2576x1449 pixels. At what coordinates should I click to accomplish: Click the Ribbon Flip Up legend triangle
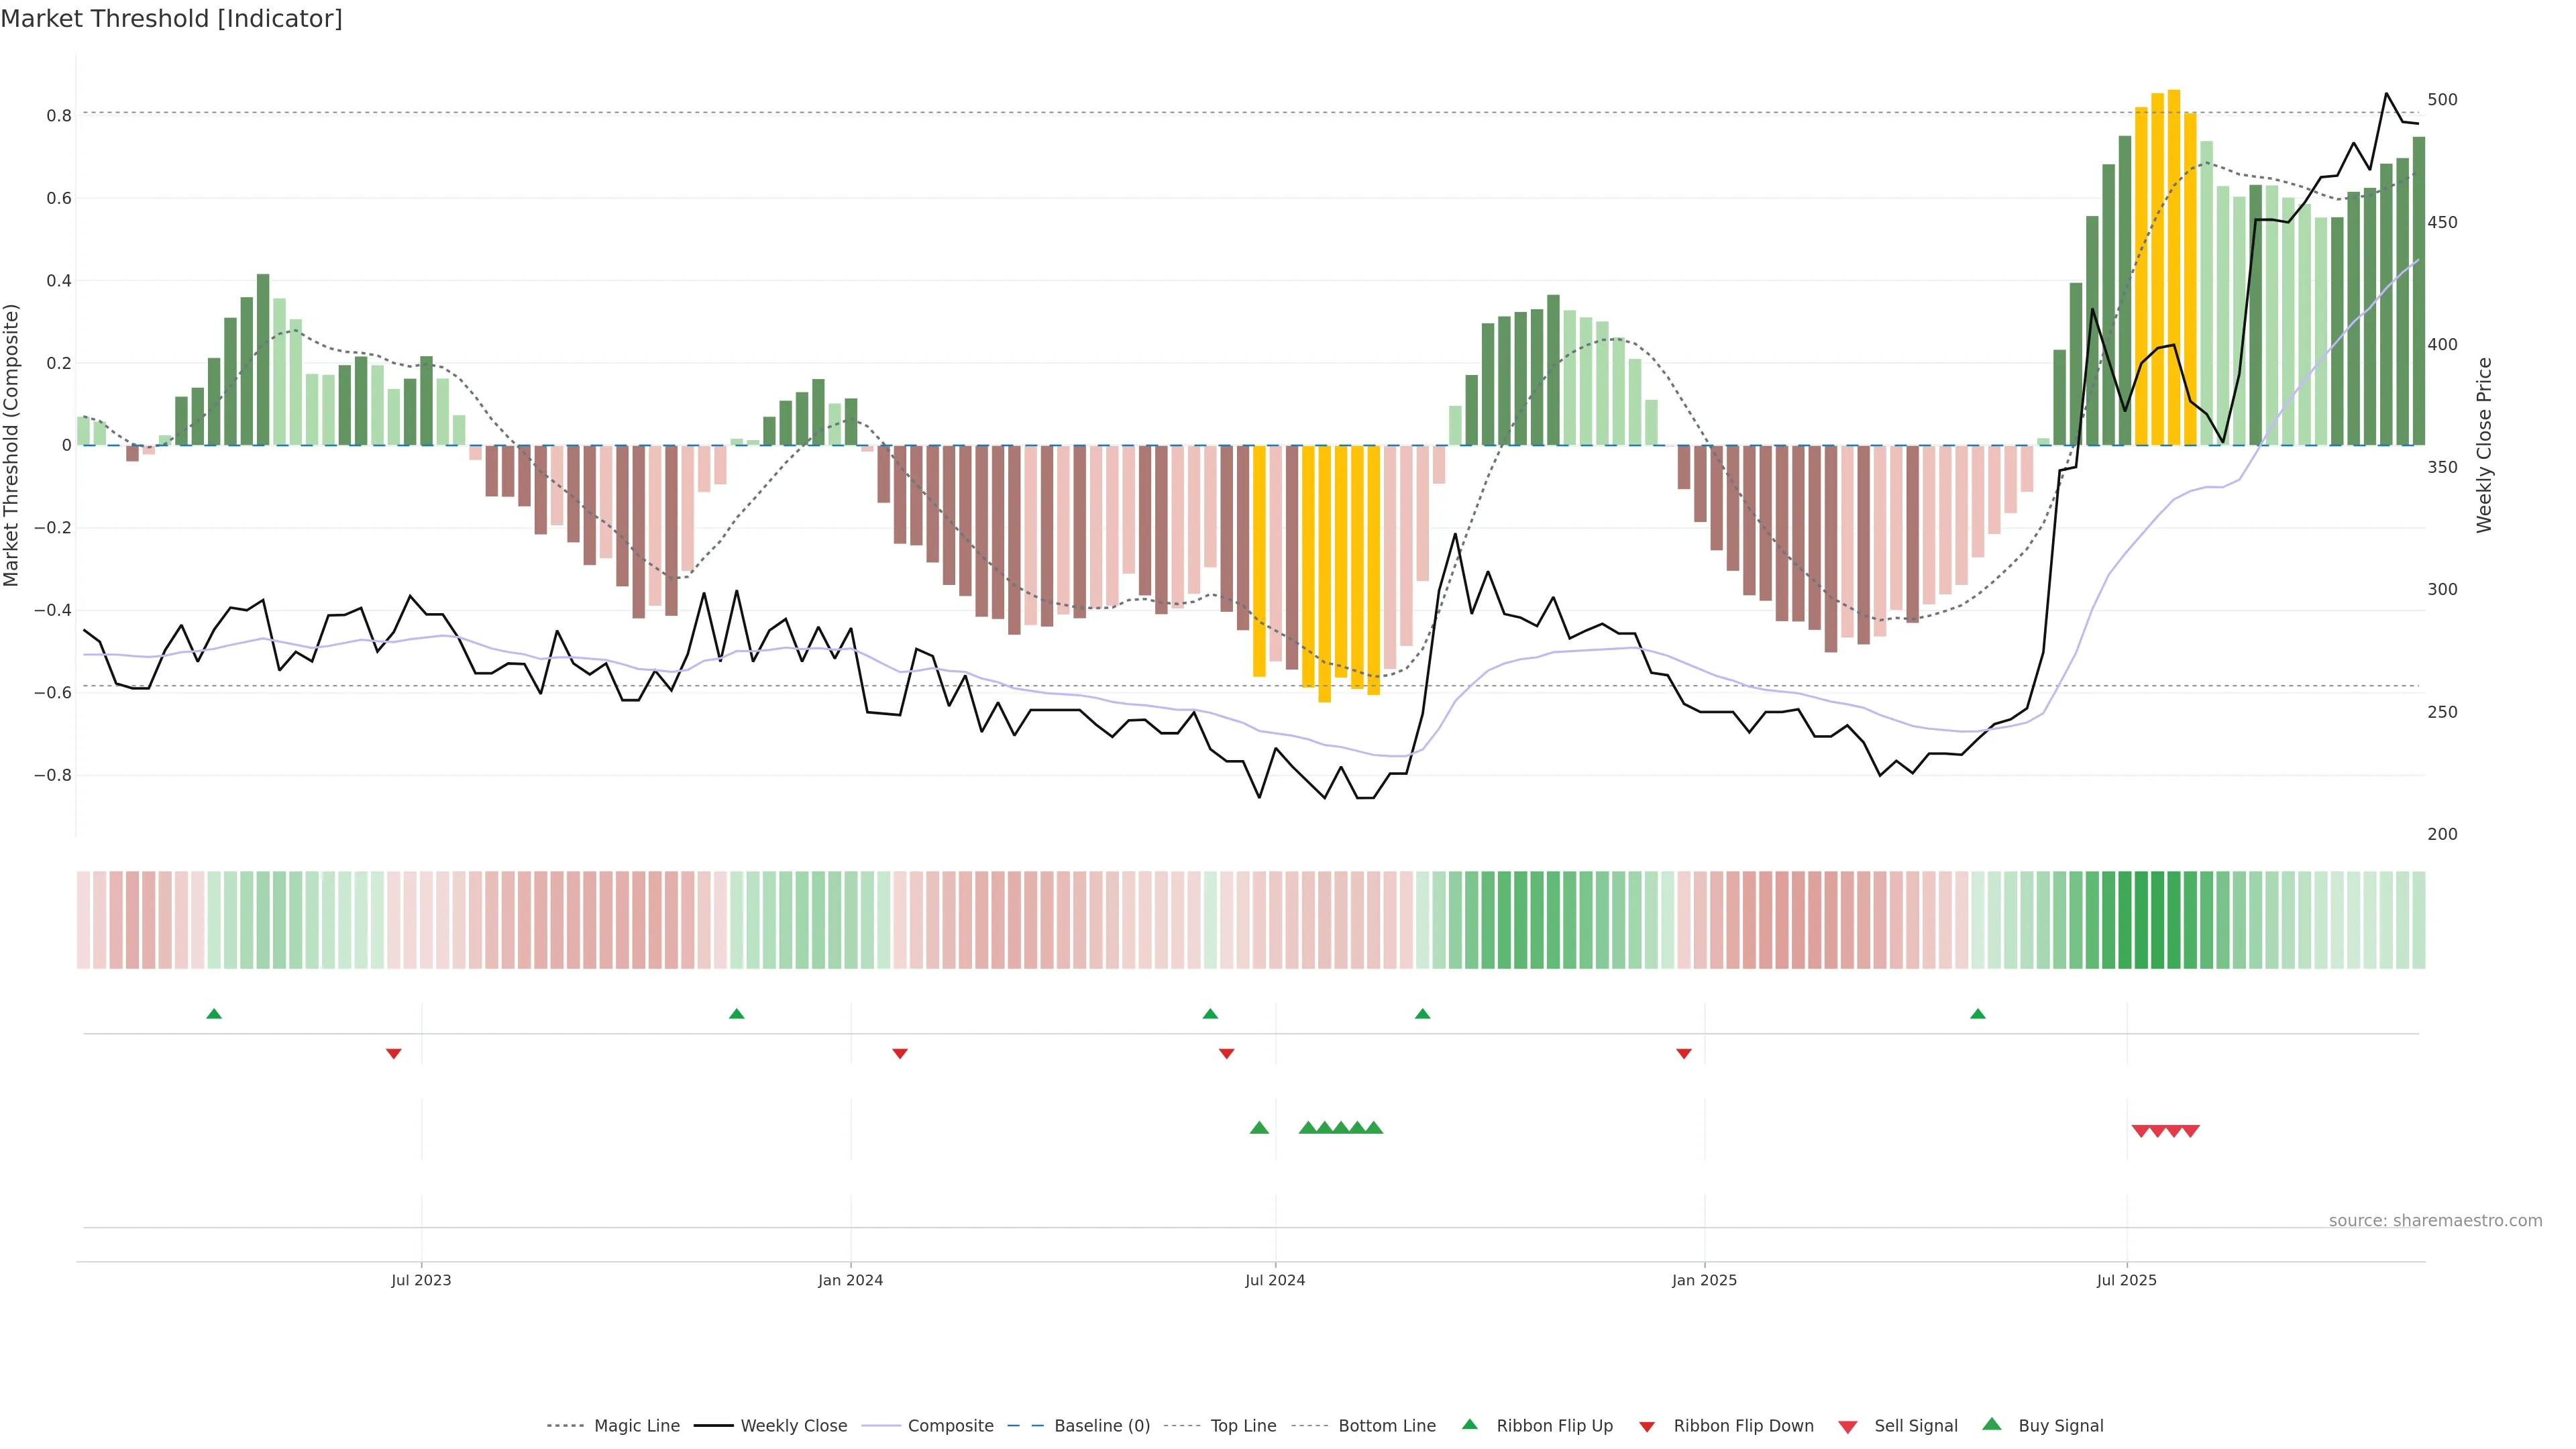point(1470,1425)
